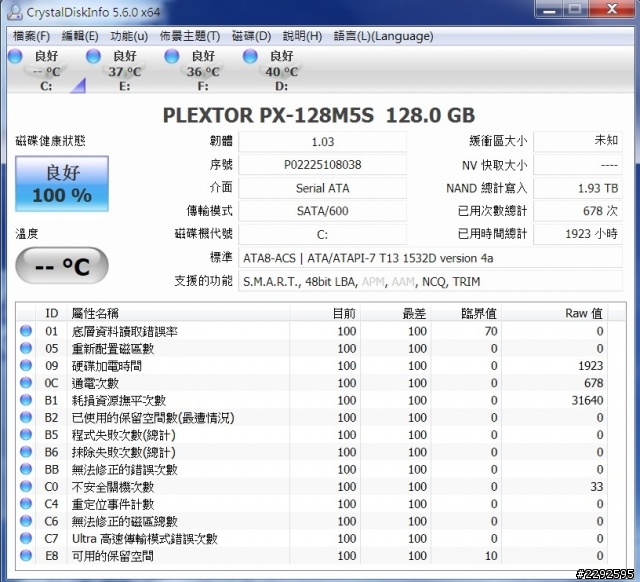Click the serial number P02225108038 field
Screen dimensions: 640x582
(x=322, y=165)
